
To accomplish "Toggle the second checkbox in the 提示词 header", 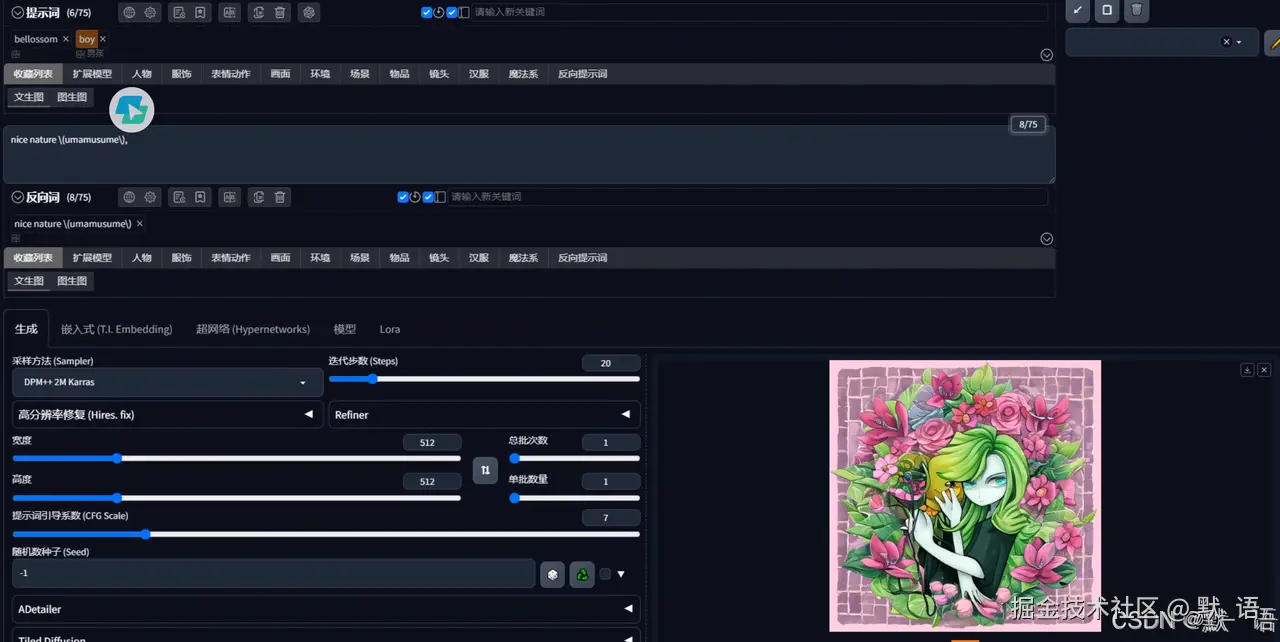I will click(x=452, y=13).
